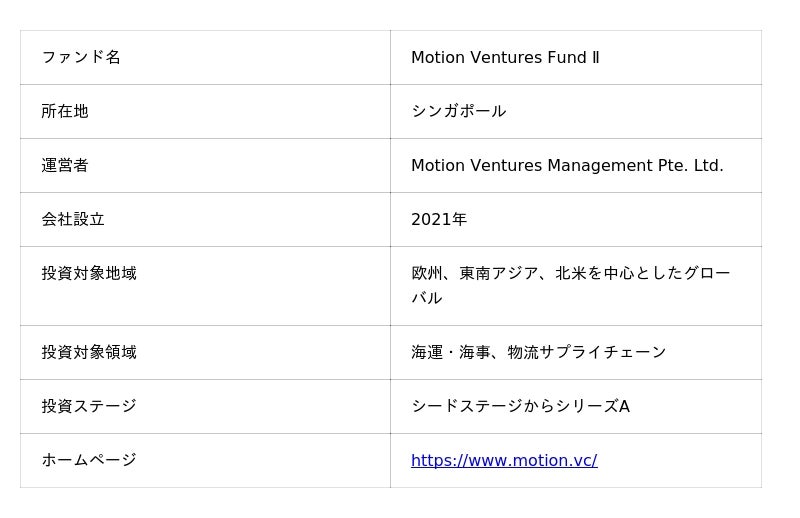The height and width of the screenshot is (518, 800).
Task: Click the word 欧州 in the table
Action: coord(427,273)
